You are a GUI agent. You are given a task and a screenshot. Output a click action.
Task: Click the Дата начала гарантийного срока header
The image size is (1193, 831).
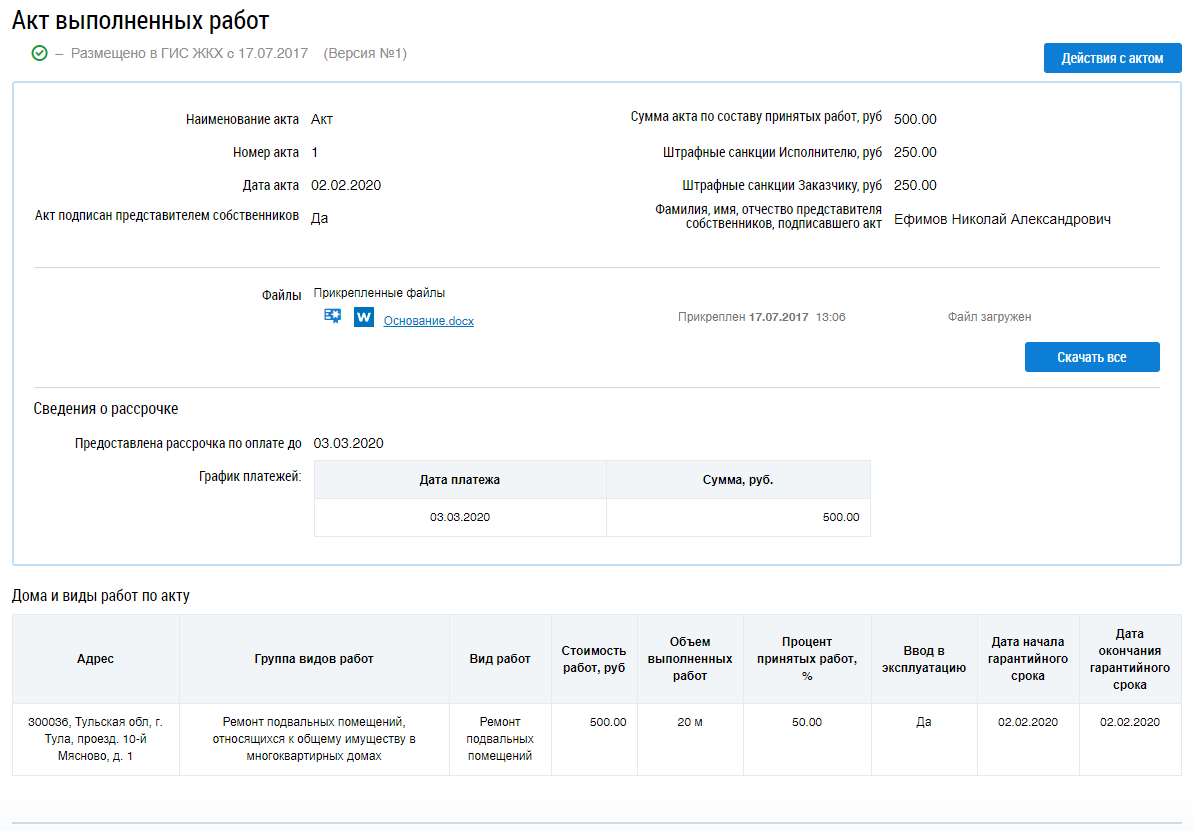[x=1028, y=659]
